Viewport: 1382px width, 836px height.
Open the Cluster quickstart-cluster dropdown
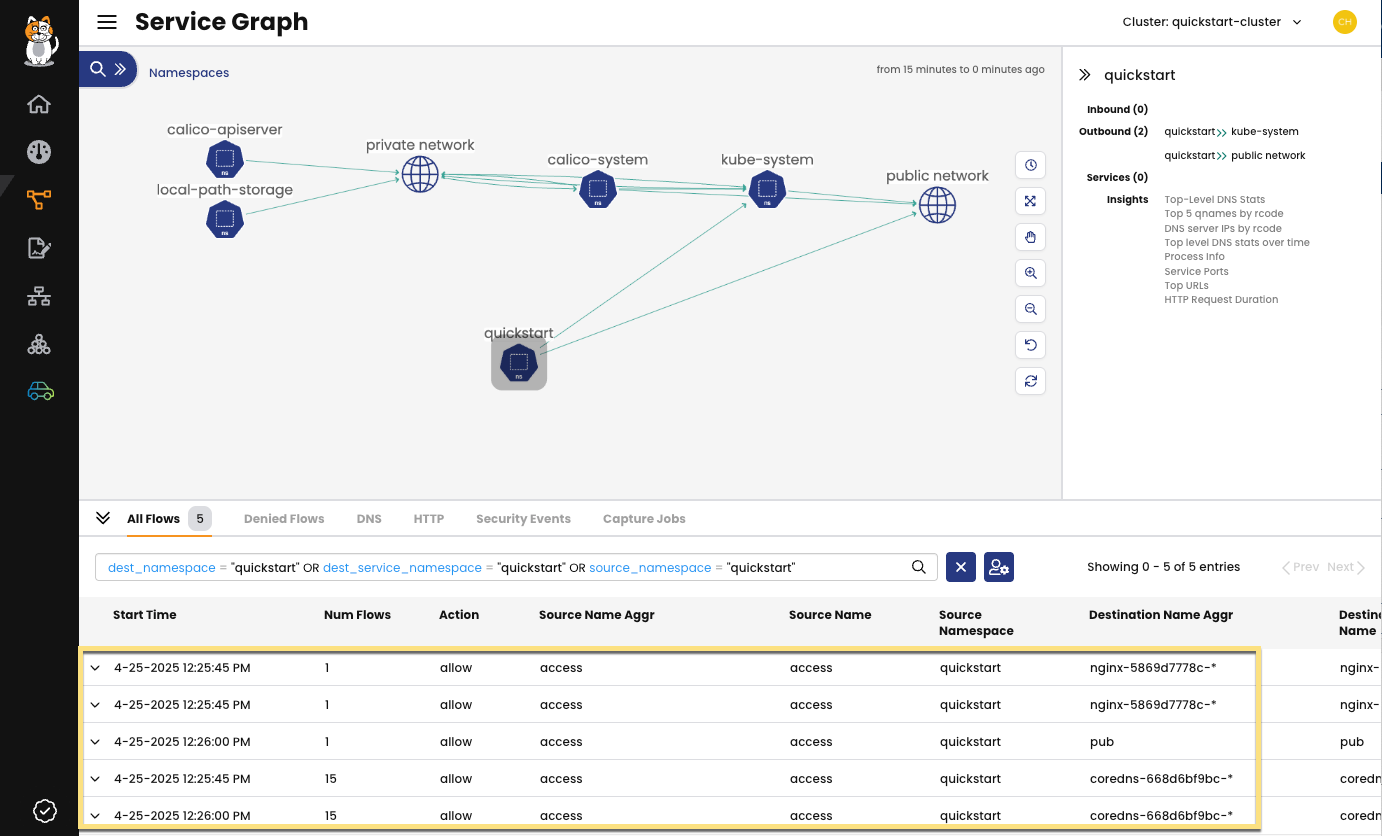(x=1212, y=21)
